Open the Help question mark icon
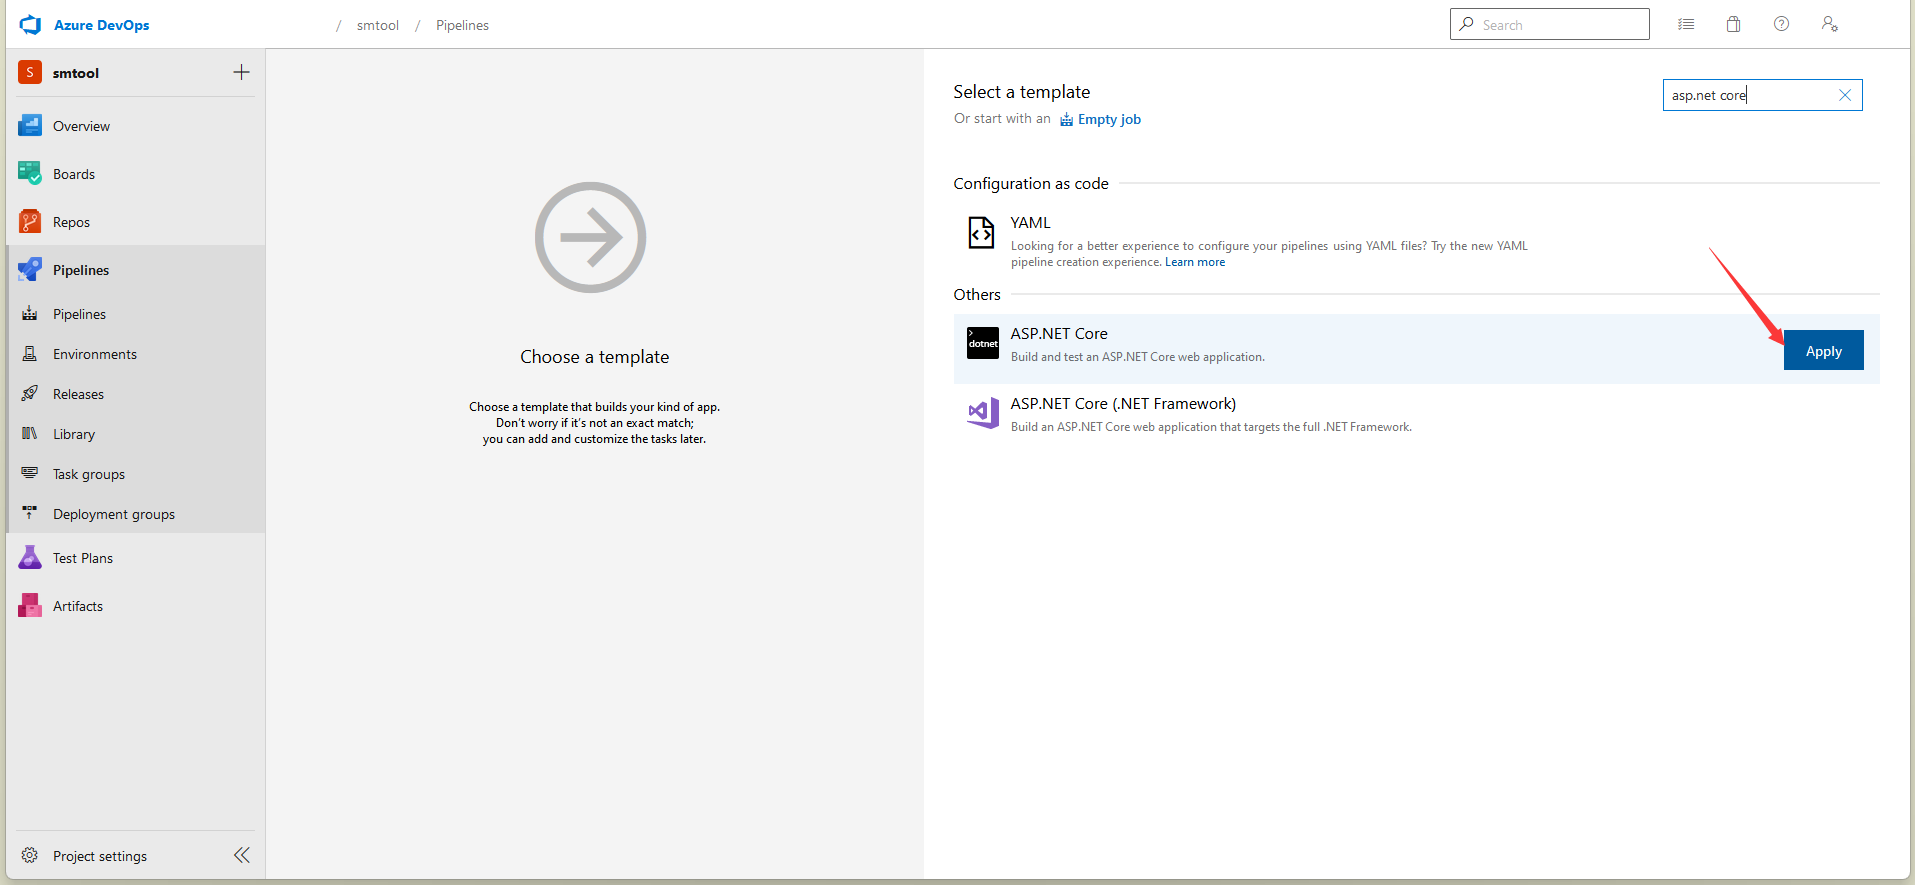 (x=1781, y=25)
